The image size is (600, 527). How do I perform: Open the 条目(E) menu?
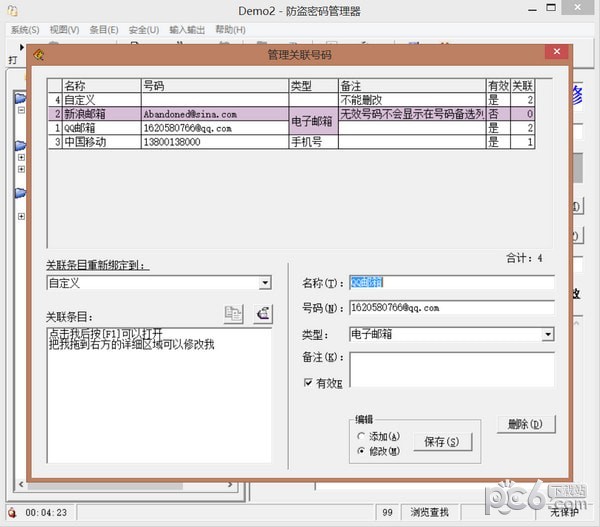click(x=104, y=30)
